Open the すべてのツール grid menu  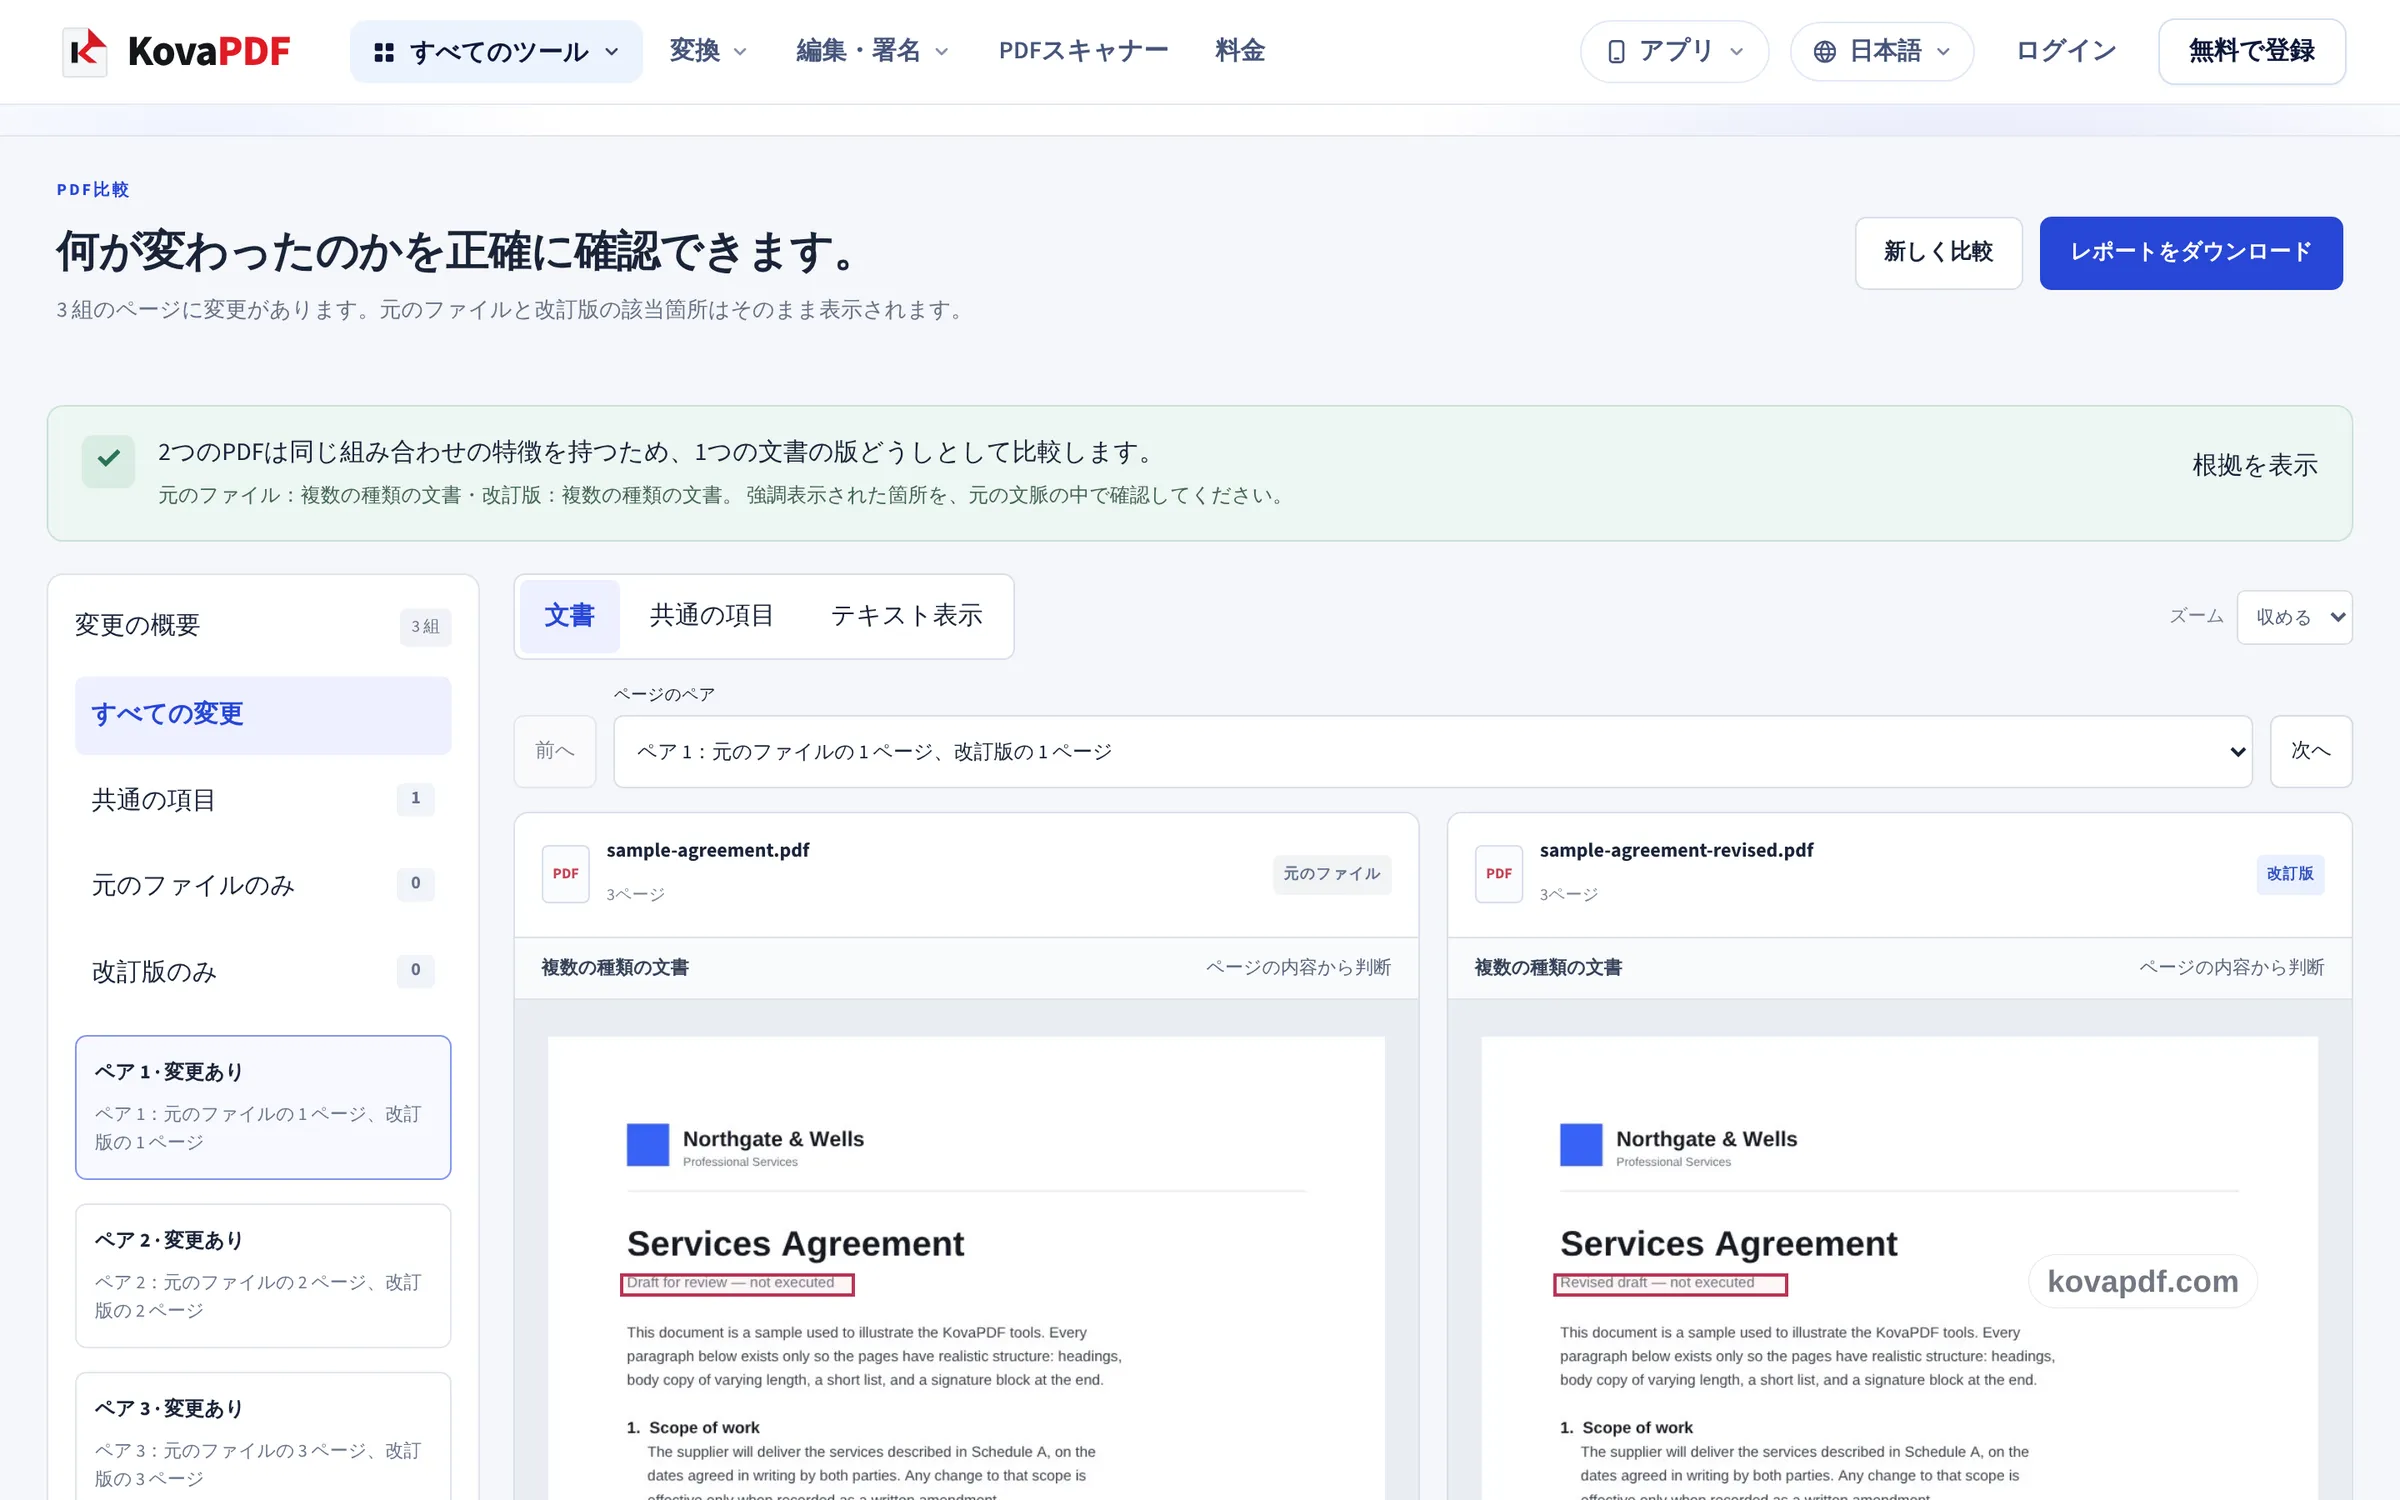pyautogui.click(x=496, y=52)
